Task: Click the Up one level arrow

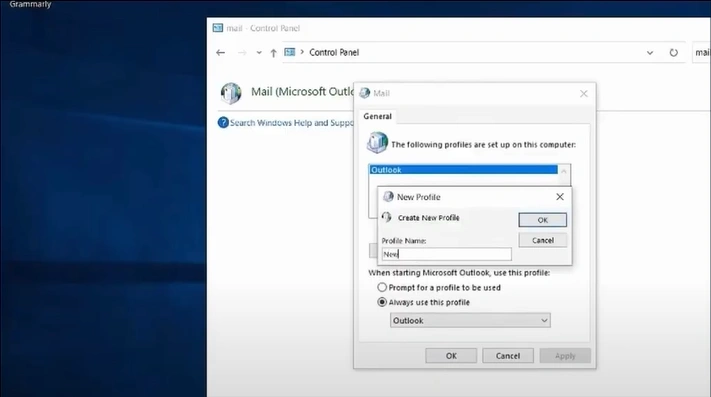Action: click(273, 53)
